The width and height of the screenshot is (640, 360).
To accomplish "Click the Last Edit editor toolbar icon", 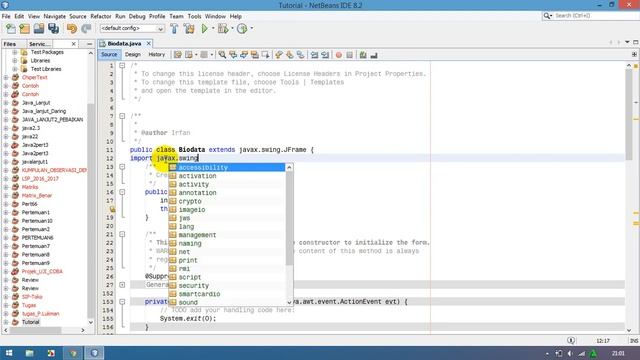I will [x=178, y=55].
